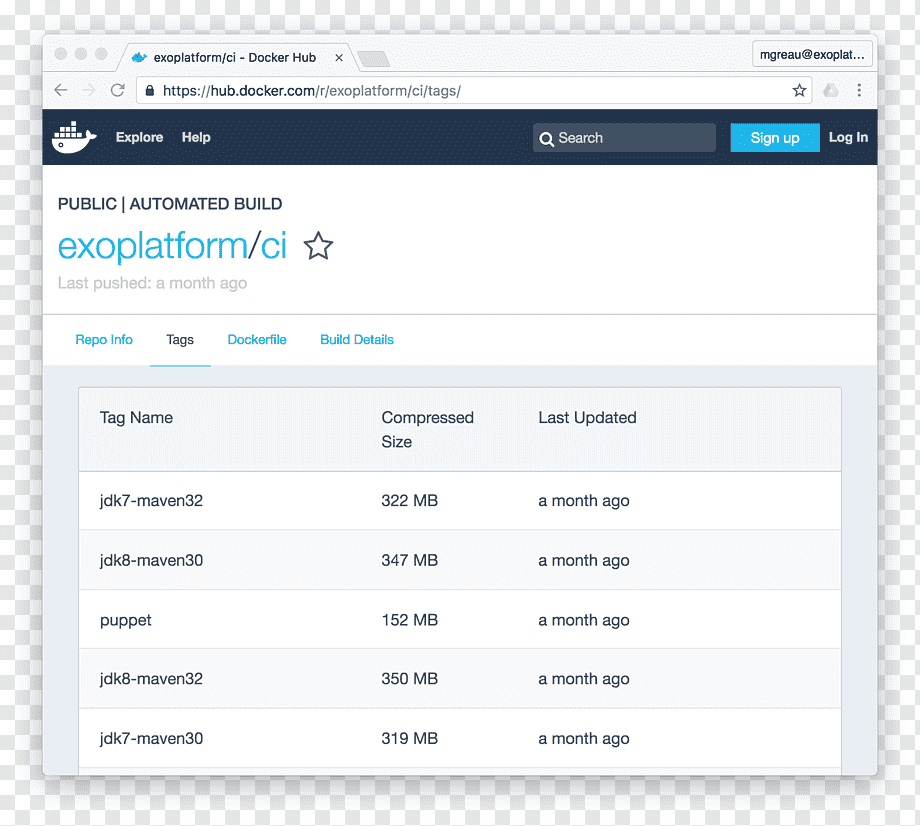Open the Help menu
This screenshot has height=826, width=920.
196,137
